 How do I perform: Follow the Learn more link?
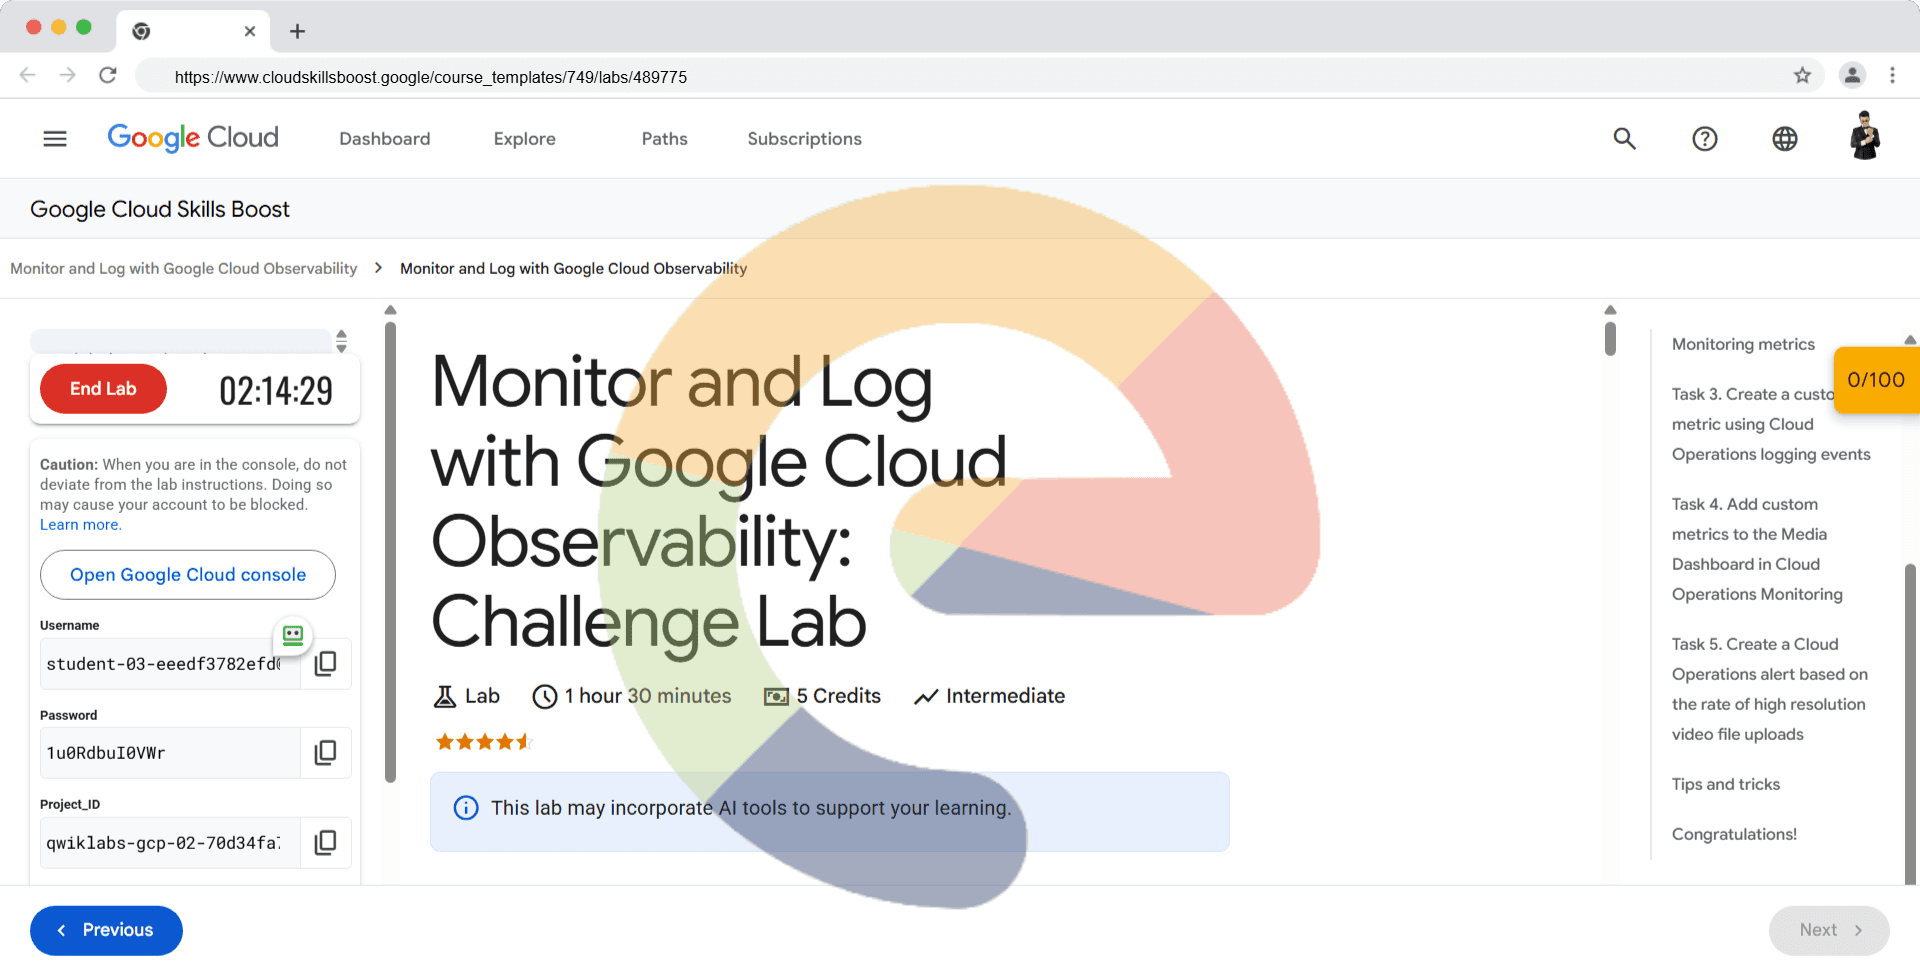pyautogui.click(x=80, y=525)
